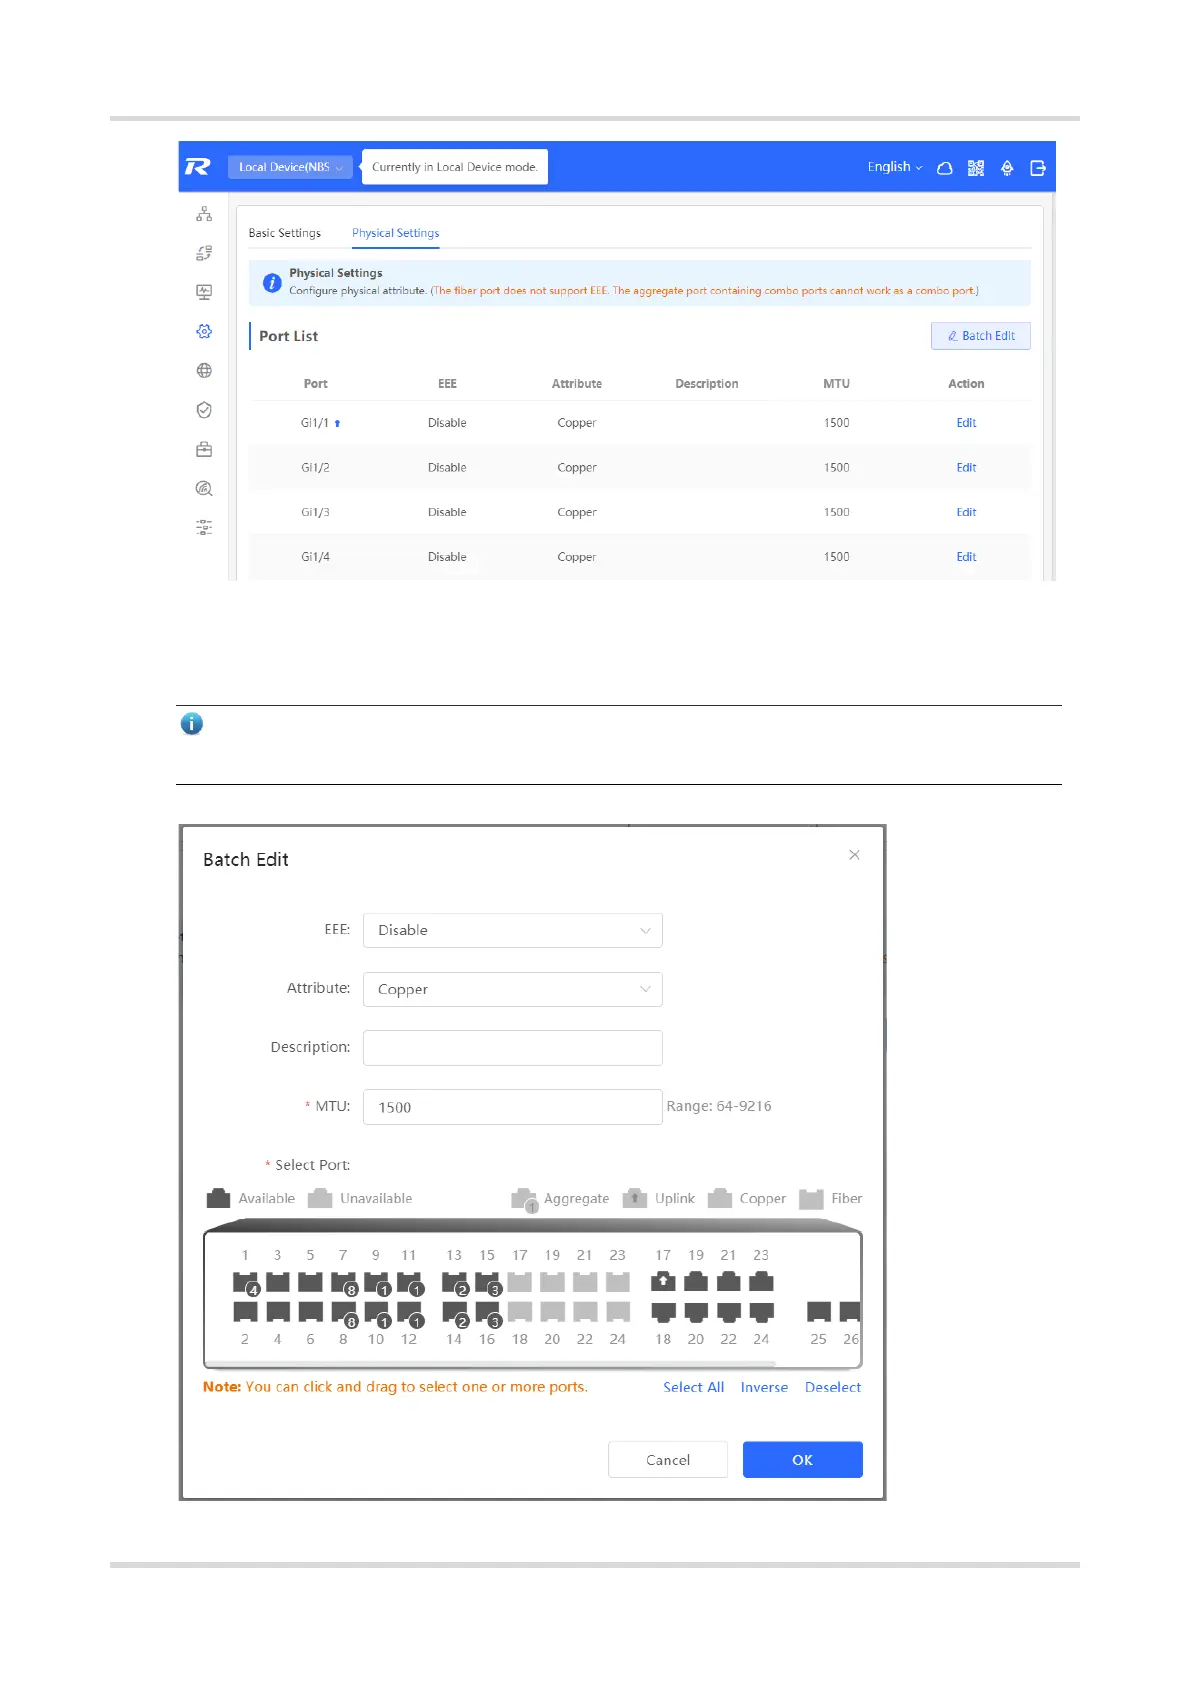Close the Batch Edit dialog with X
Image resolution: width=1191 pixels, height=1684 pixels.
tap(854, 855)
